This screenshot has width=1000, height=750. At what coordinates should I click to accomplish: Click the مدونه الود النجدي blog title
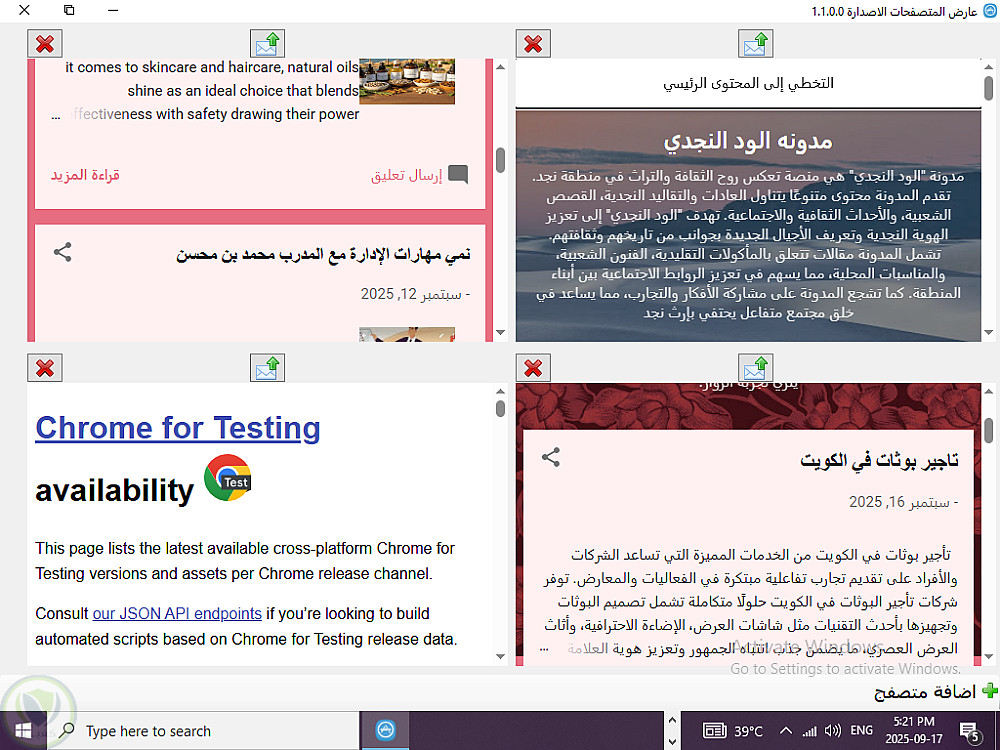(x=748, y=141)
